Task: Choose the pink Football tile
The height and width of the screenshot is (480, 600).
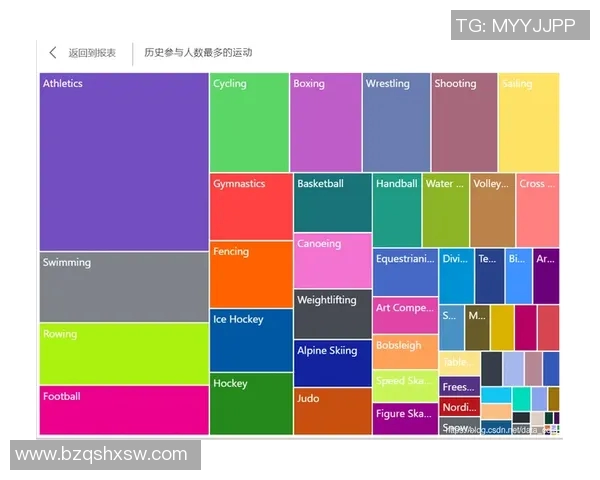Action: pyautogui.click(x=124, y=410)
